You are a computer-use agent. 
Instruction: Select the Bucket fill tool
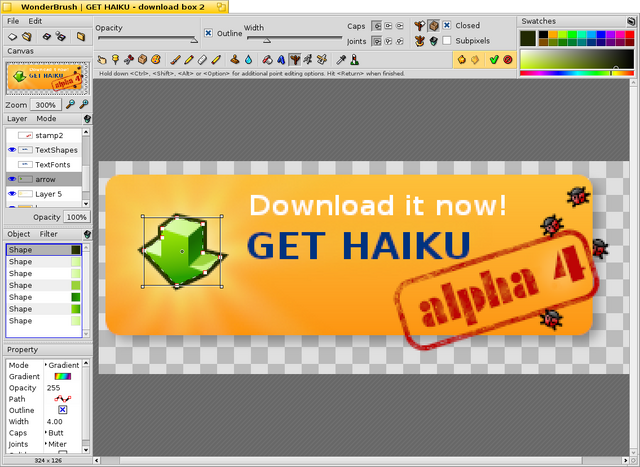[x=267, y=60]
